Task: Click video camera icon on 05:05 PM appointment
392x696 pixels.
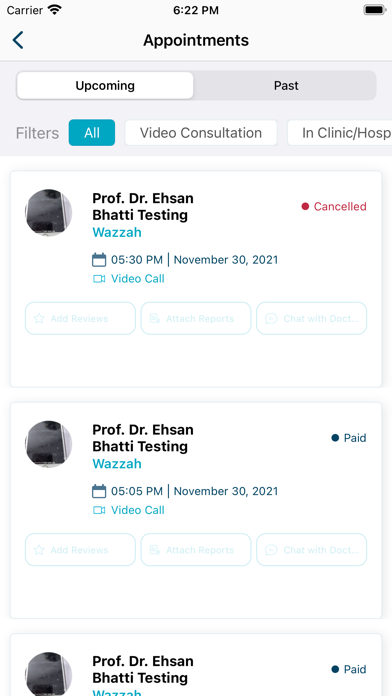Action: tap(99, 510)
